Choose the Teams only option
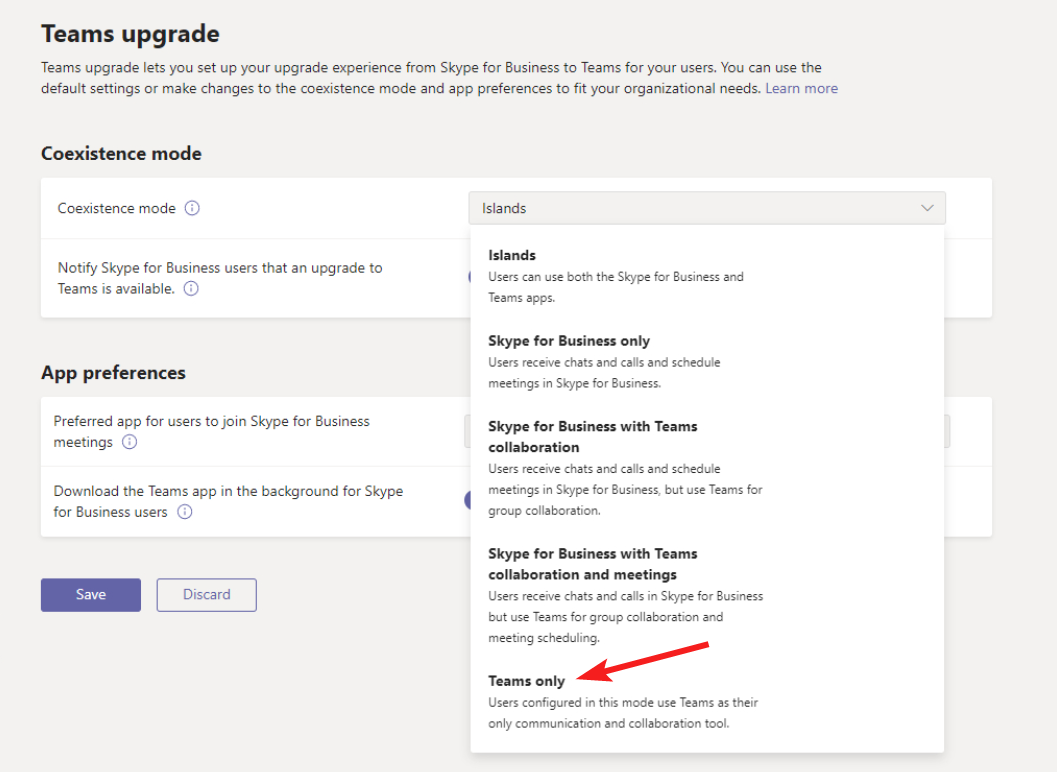Viewport: 1057px width, 772px height. coord(706,702)
